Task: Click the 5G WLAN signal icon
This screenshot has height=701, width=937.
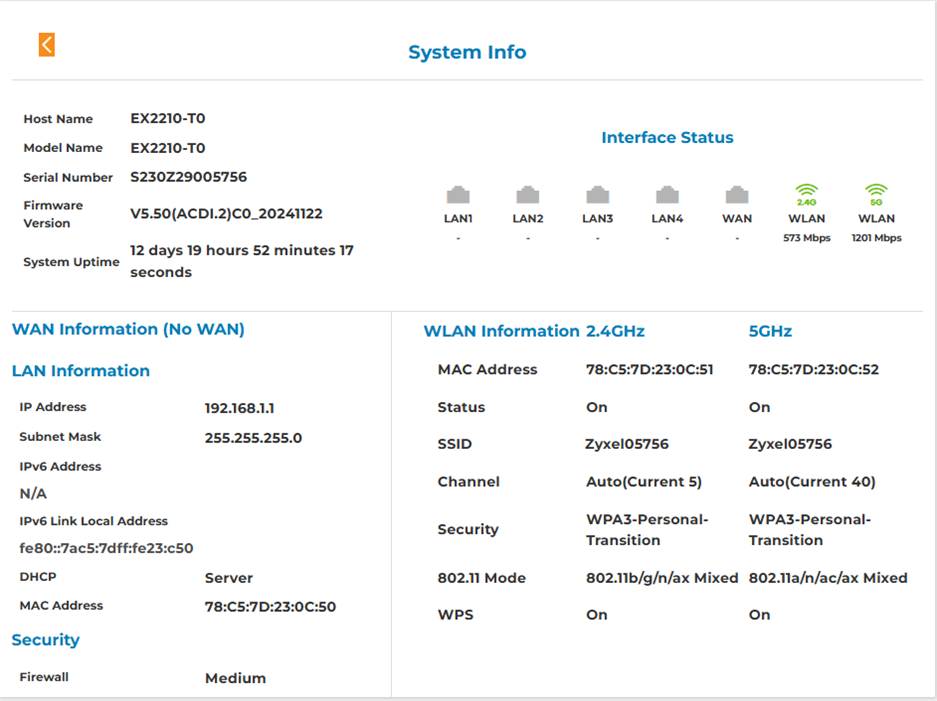Action: point(876,195)
